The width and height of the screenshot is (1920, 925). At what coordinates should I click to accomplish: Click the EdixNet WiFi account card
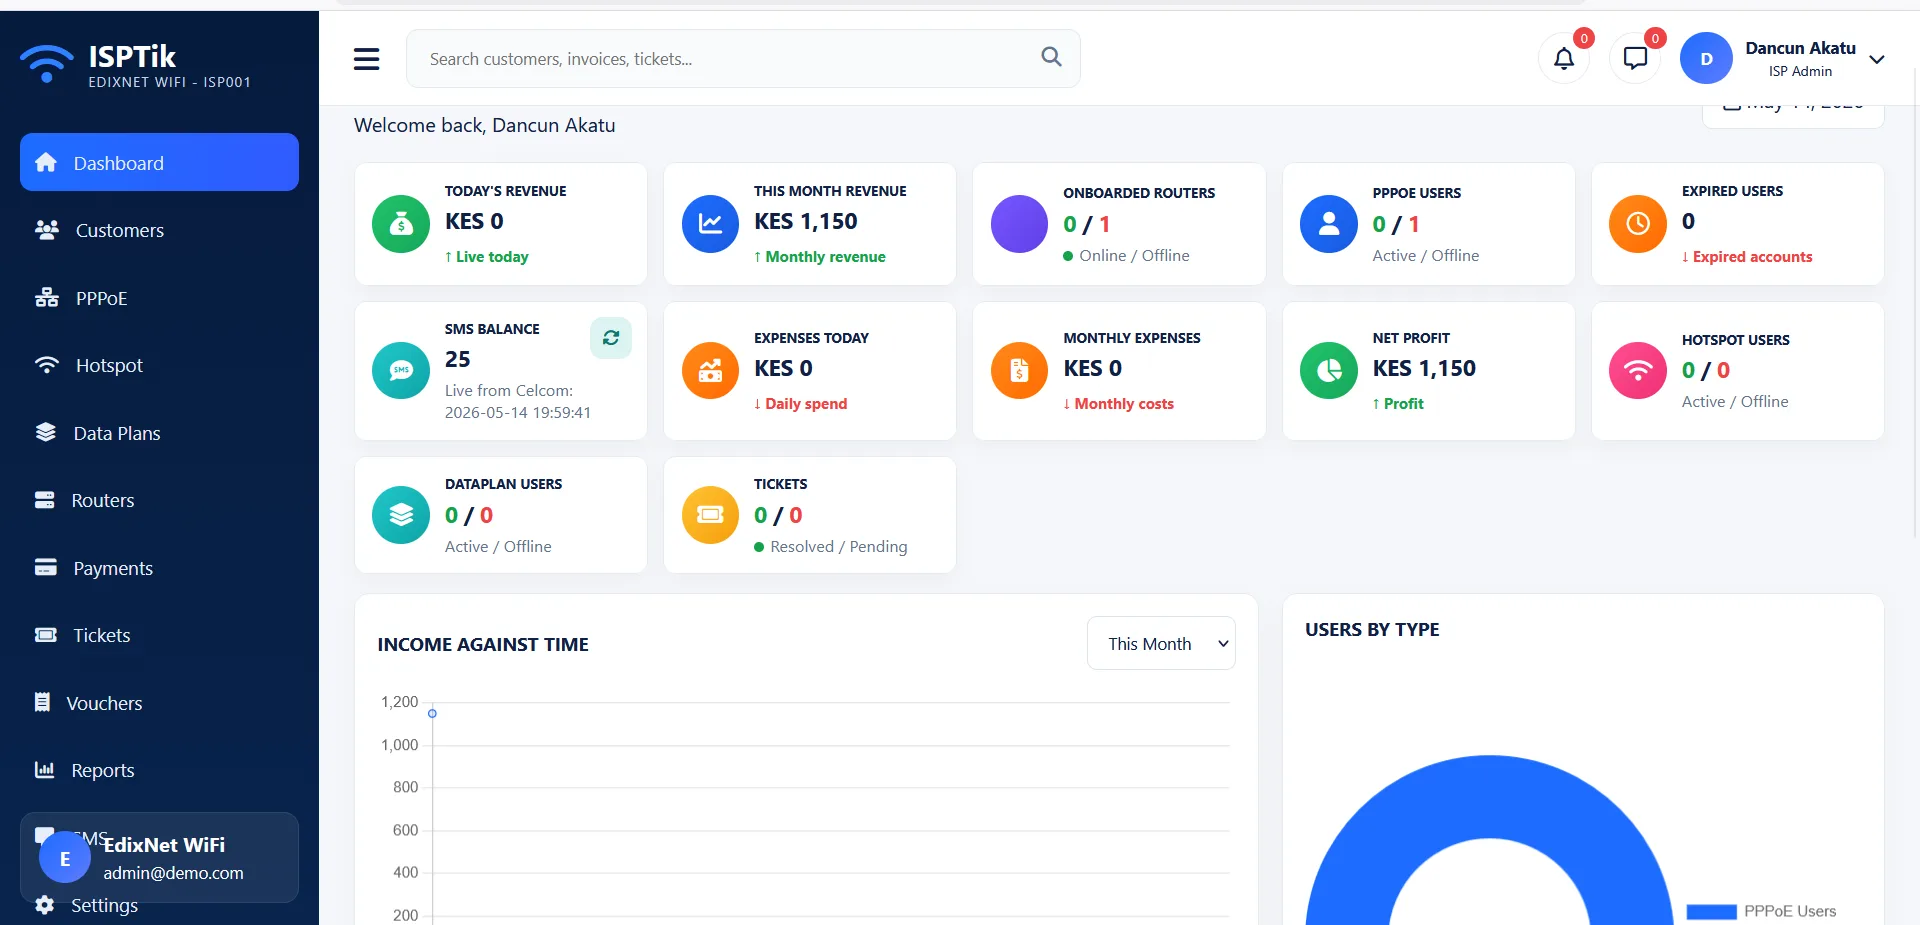click(159, 857)
